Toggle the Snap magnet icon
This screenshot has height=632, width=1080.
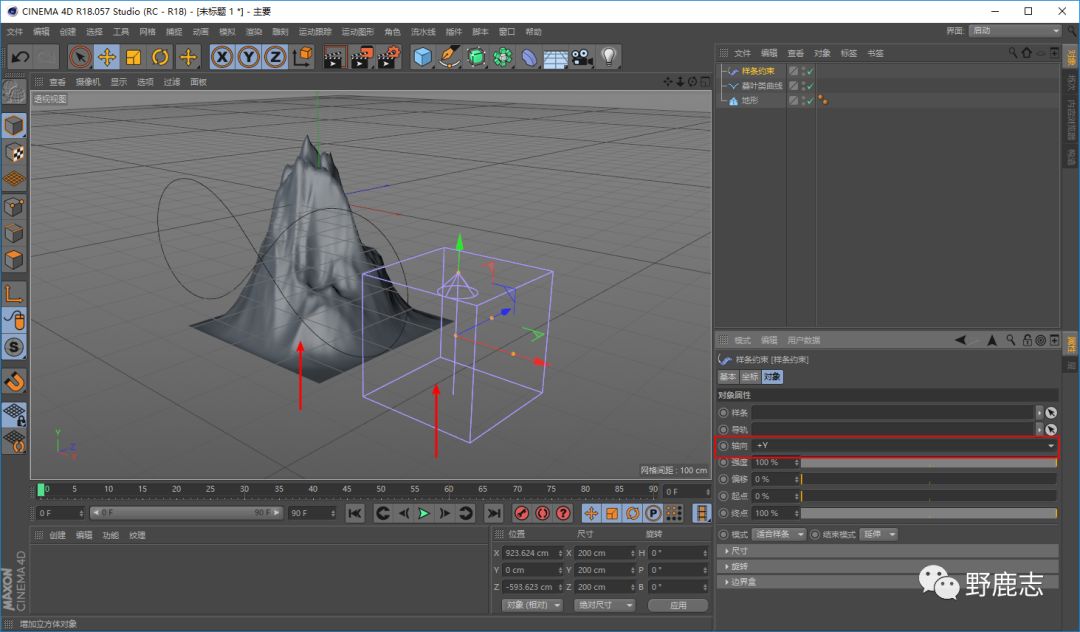click(x=14, y=381)
